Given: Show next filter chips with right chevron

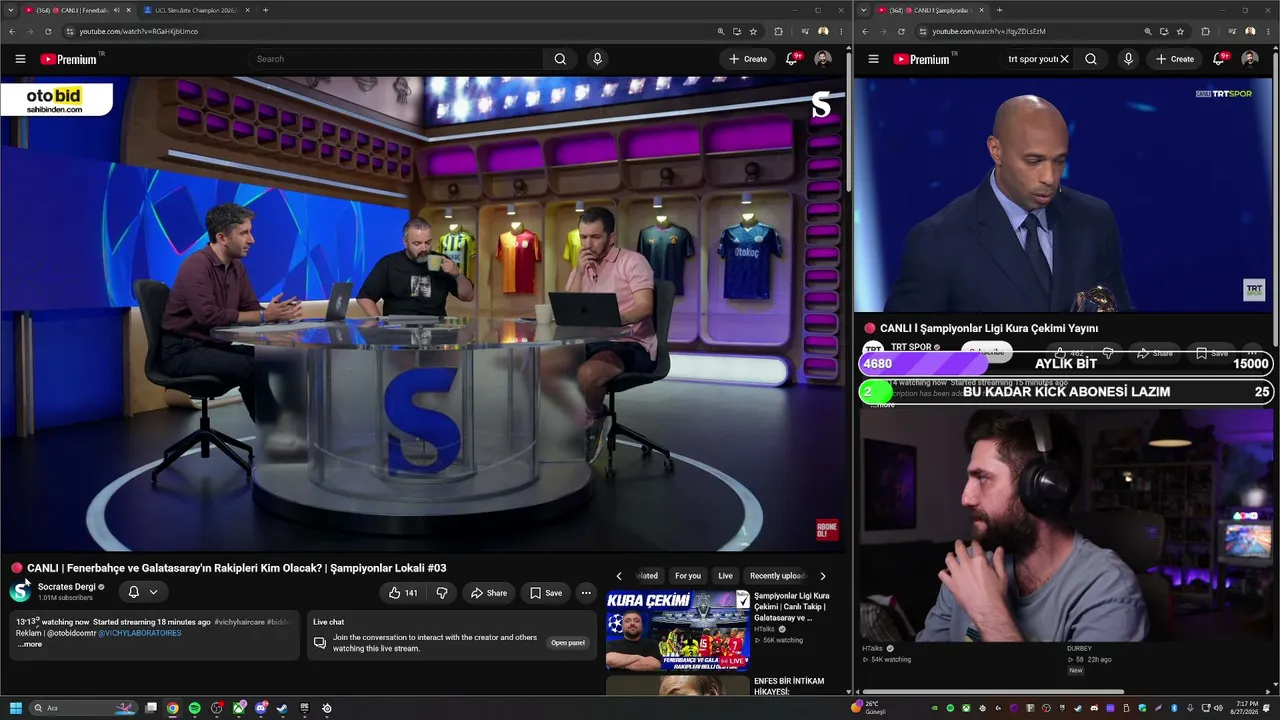Looking at the screenshot, I should 823,576.
